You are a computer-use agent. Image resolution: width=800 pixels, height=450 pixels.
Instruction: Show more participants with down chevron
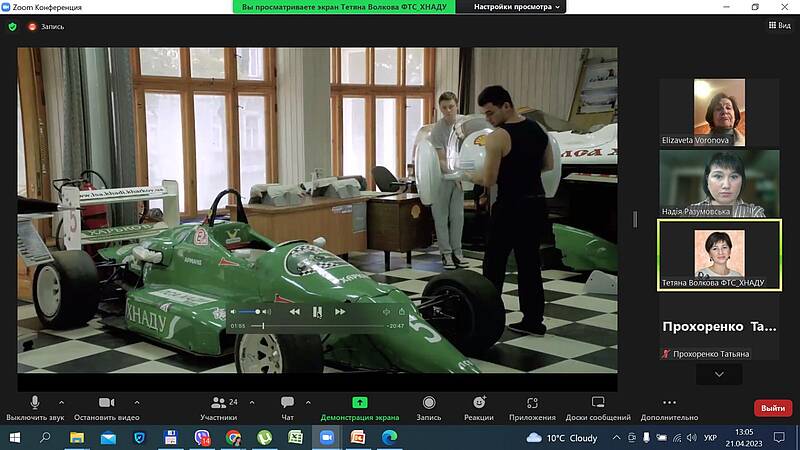click(719, 374)
